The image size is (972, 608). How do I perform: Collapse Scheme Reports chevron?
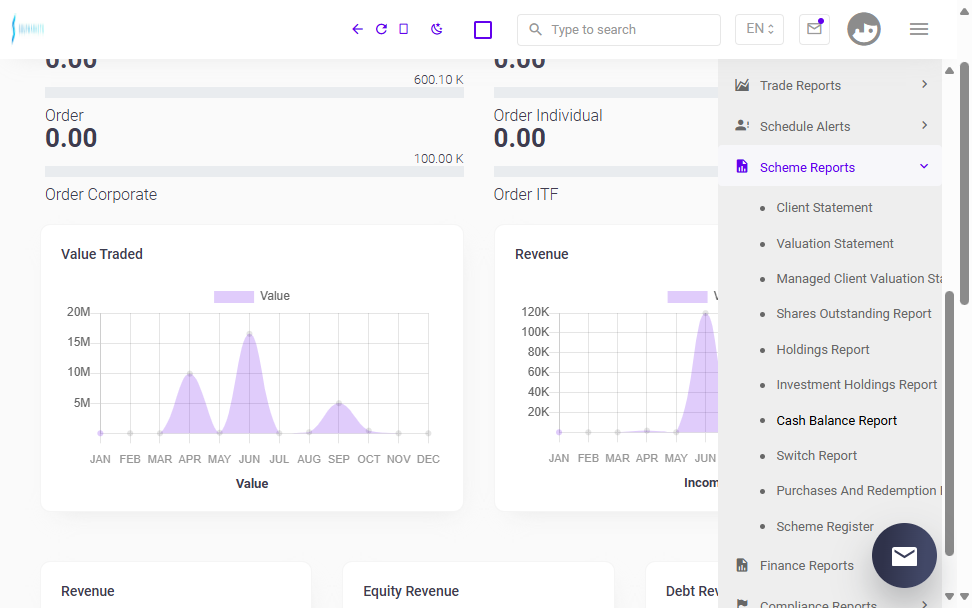(x=924, y=166)
